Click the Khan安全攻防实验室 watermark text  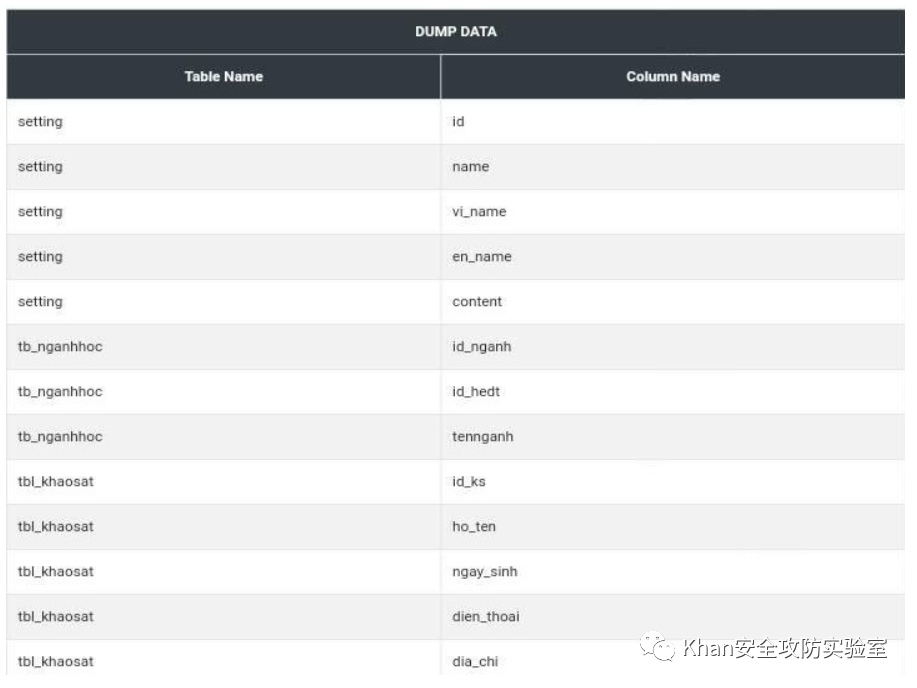(x=785, y=648)
